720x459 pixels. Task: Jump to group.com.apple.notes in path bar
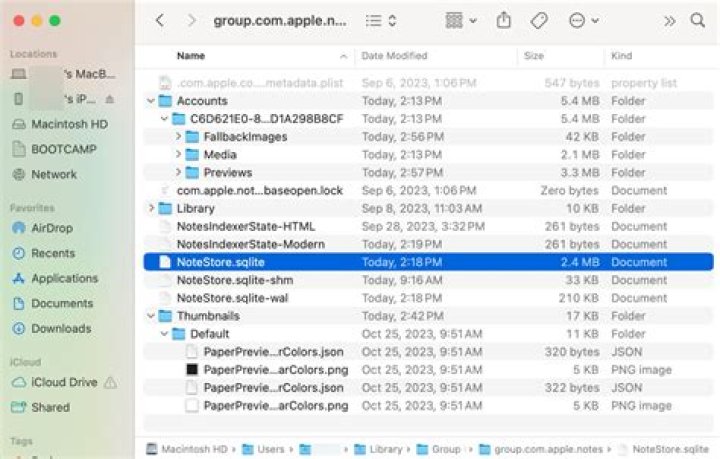coord(541,449)
